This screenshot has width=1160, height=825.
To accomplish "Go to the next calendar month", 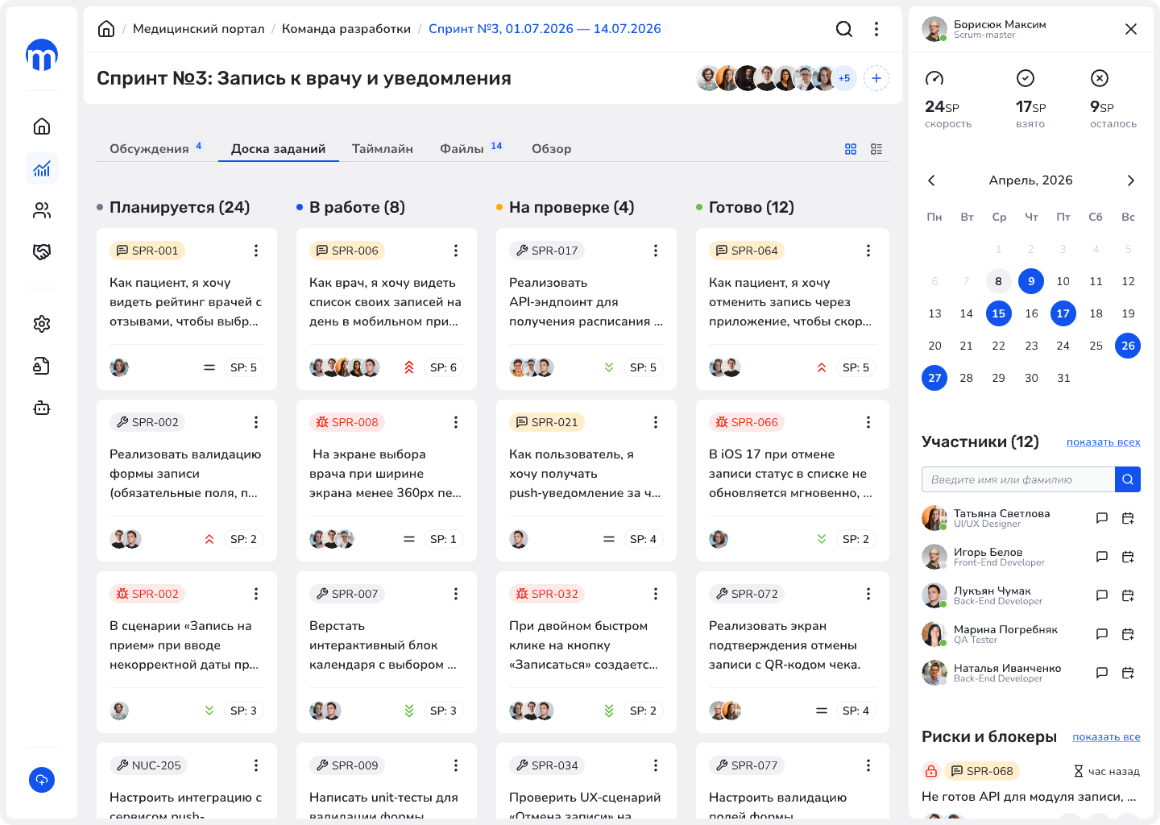I will pos(1130,181).
